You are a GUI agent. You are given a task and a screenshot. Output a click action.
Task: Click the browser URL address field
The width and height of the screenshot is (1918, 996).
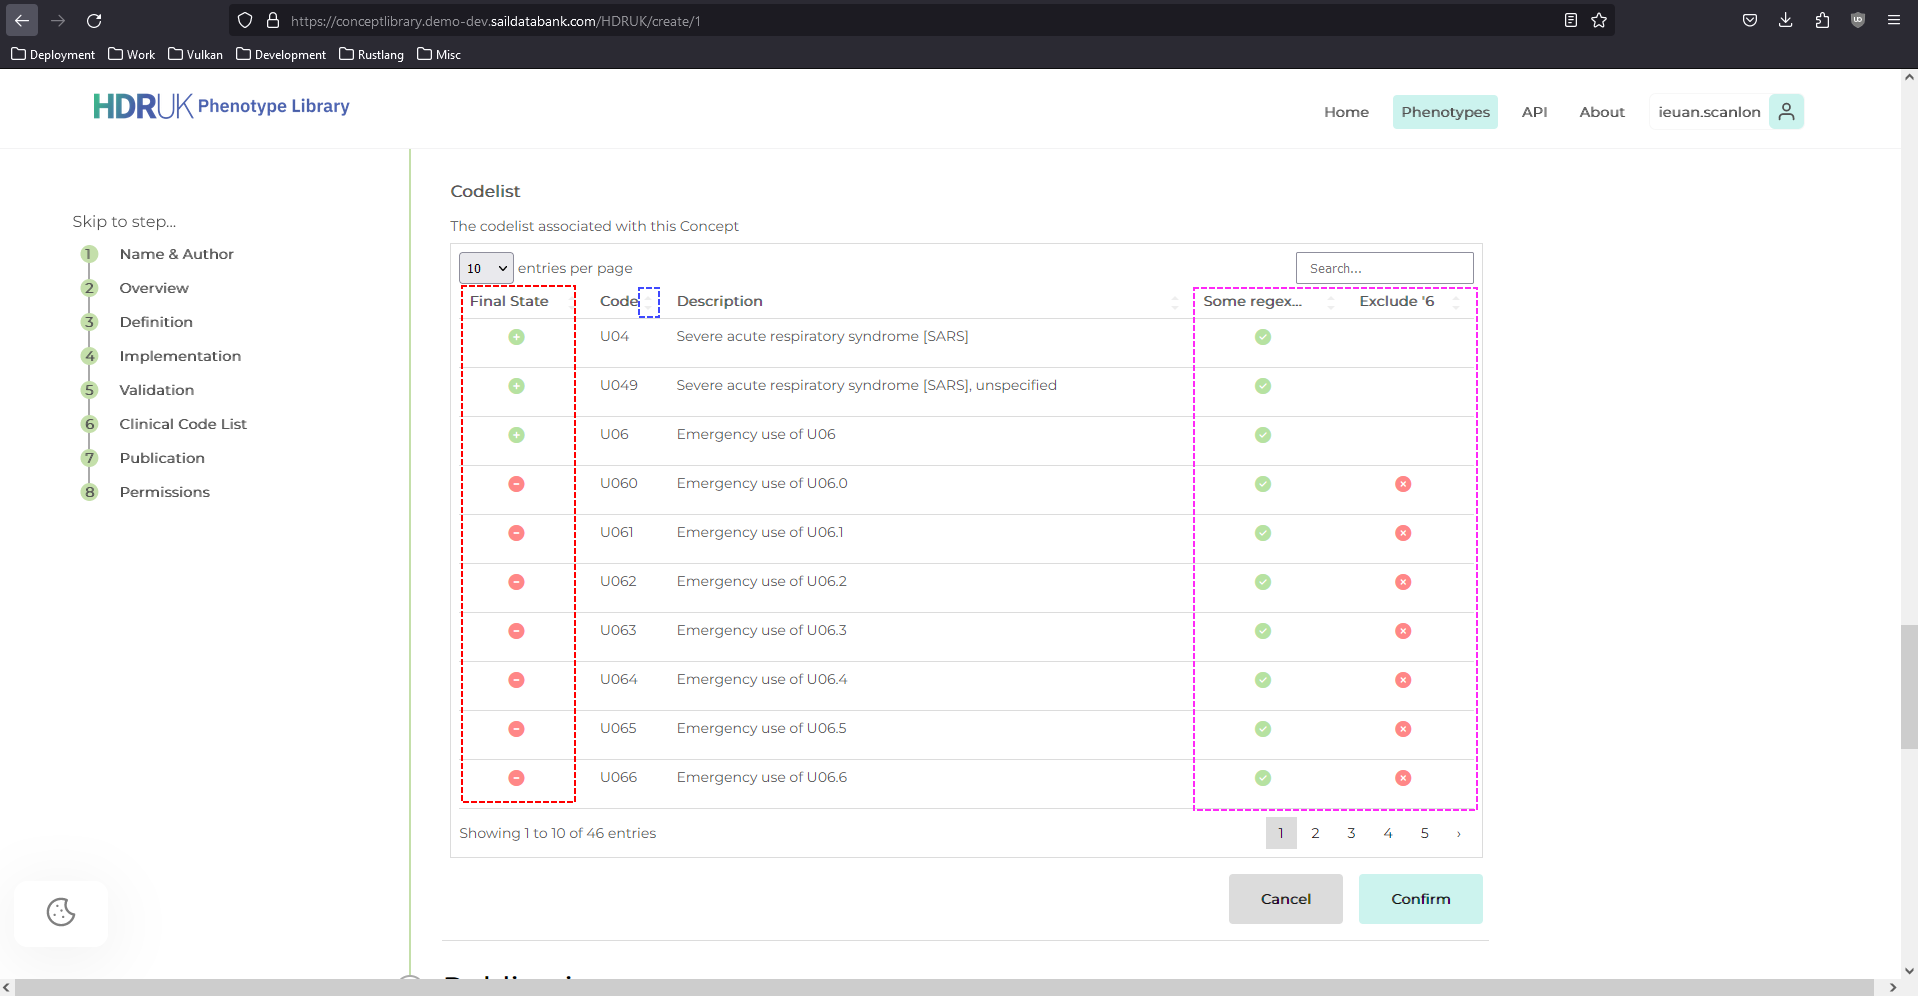coord(920,20)
